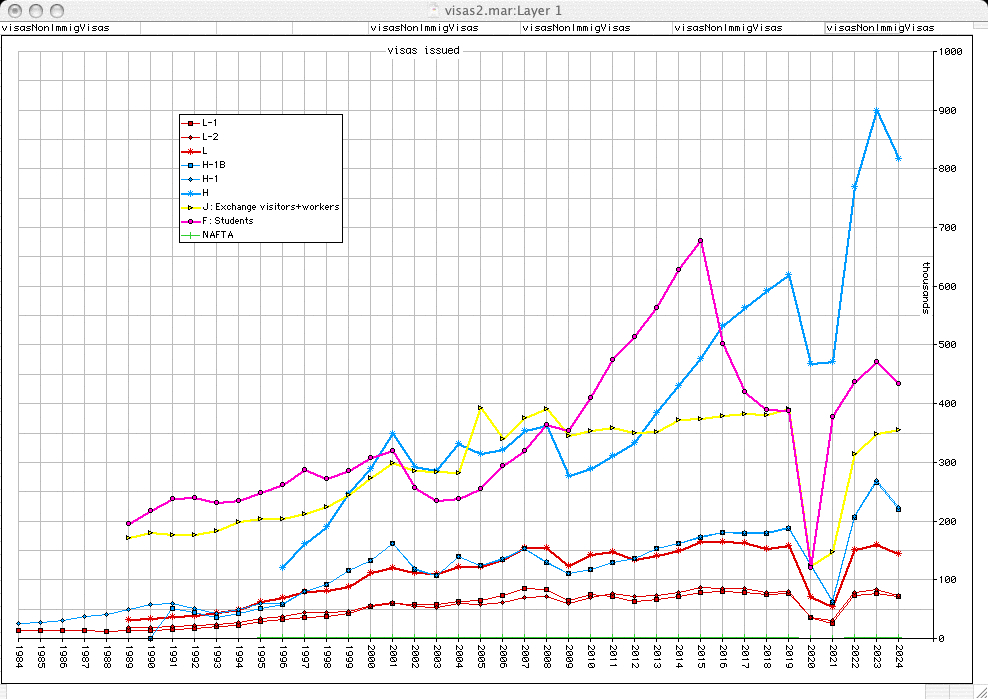Pick the magenta F: Students legend swatch
The height and width of the screenshot is (699, 988).
pyautogui.click(x=190, y=220)
